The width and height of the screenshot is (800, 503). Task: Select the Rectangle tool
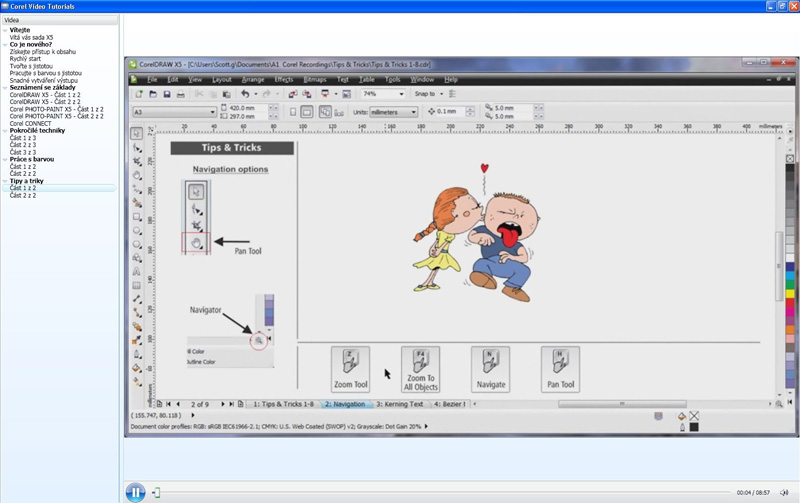[x=137, y=217]
